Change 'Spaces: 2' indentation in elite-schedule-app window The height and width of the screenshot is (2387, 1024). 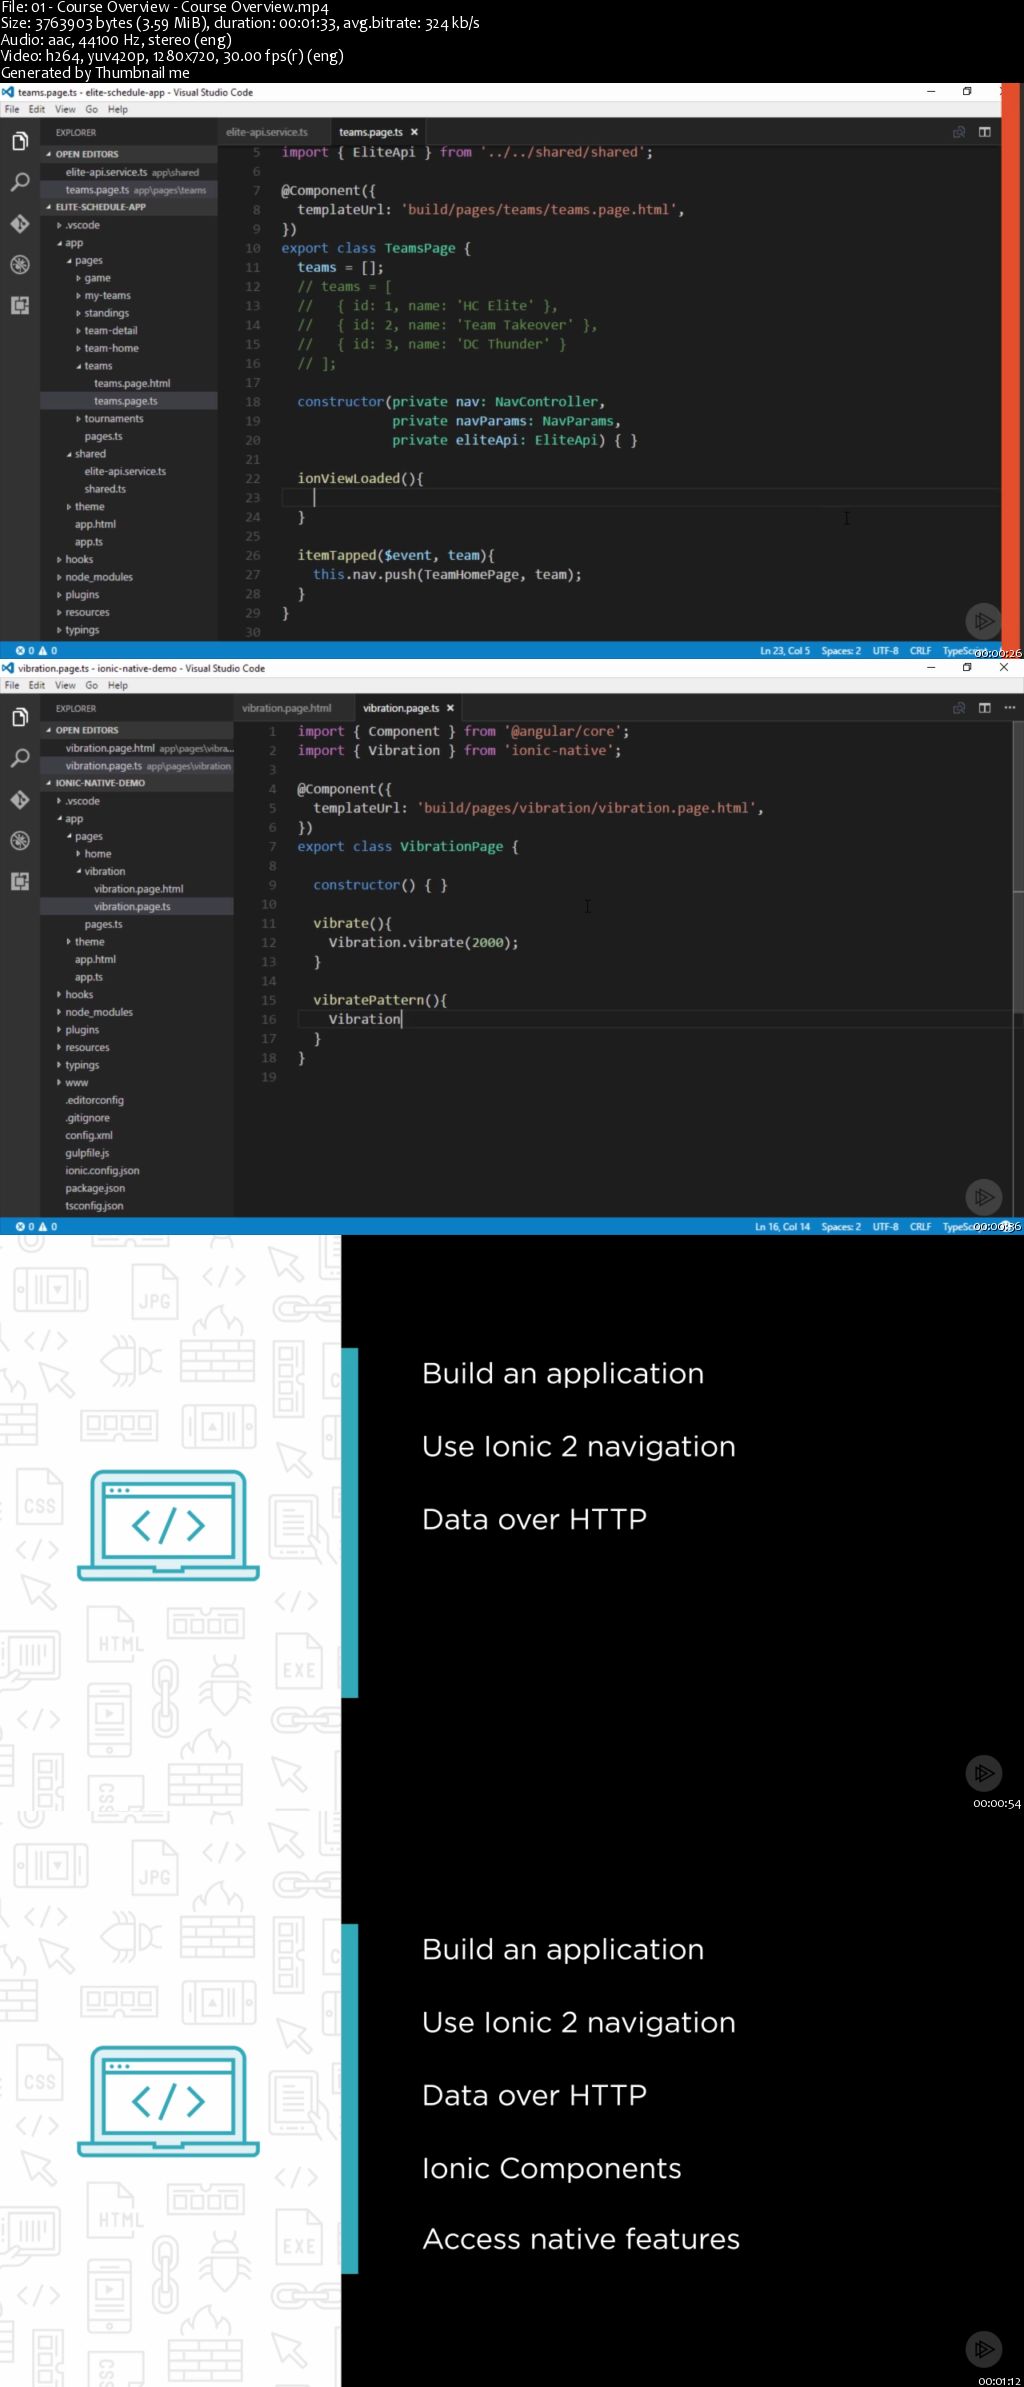[x=841, y=651]
